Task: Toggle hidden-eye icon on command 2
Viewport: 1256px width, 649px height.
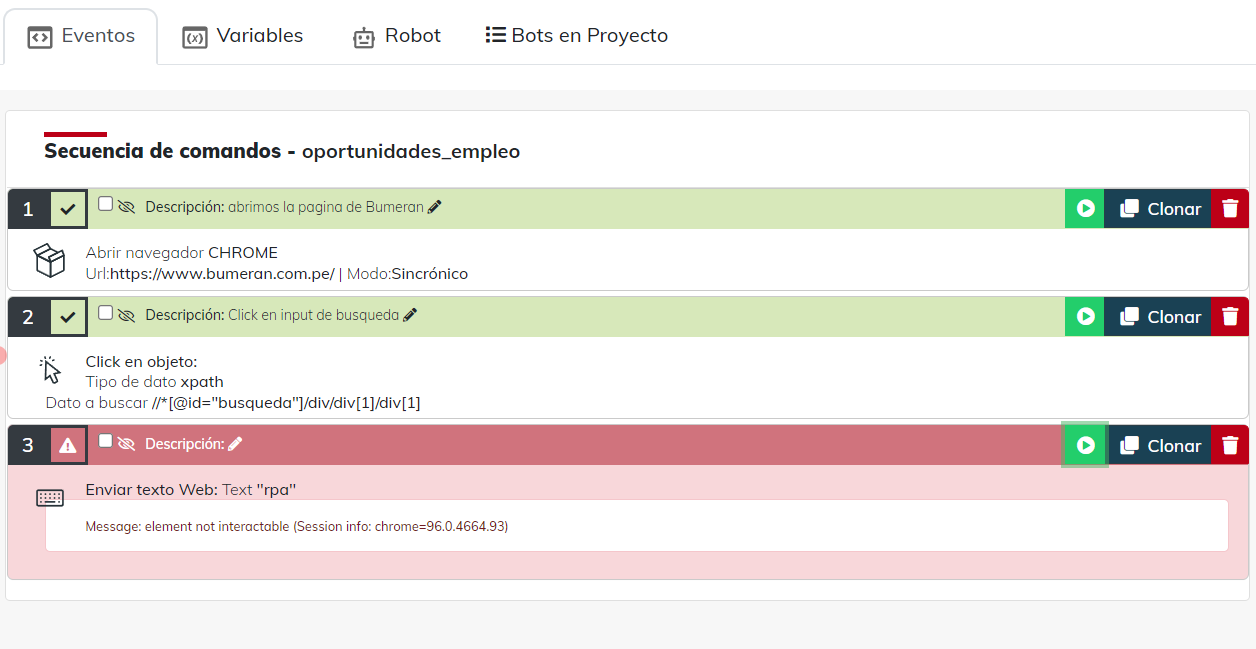Action: (x=126, y=315)
